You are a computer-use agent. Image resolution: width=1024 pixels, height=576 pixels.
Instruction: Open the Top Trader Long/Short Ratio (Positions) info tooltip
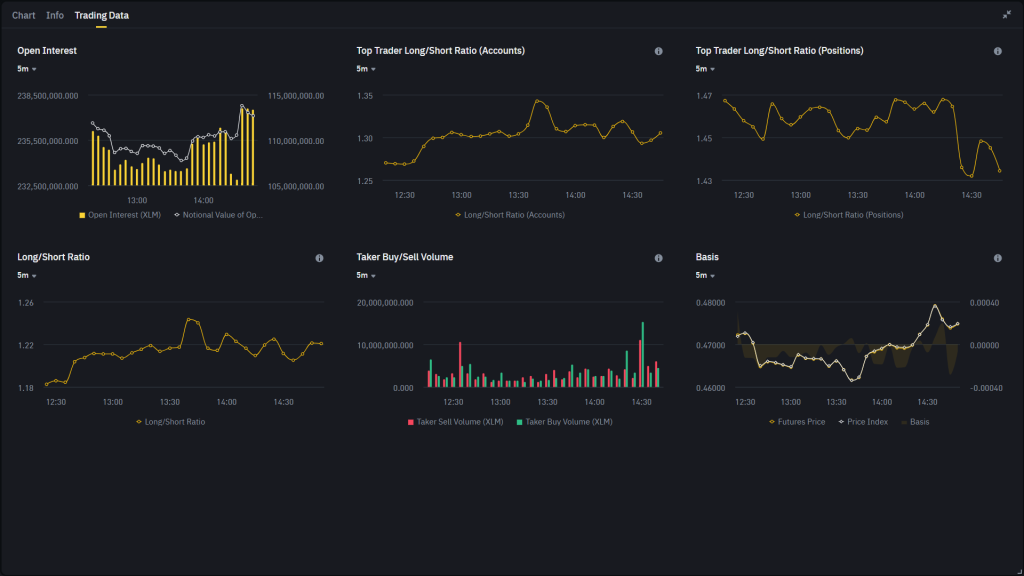click(x=997, y=50)
